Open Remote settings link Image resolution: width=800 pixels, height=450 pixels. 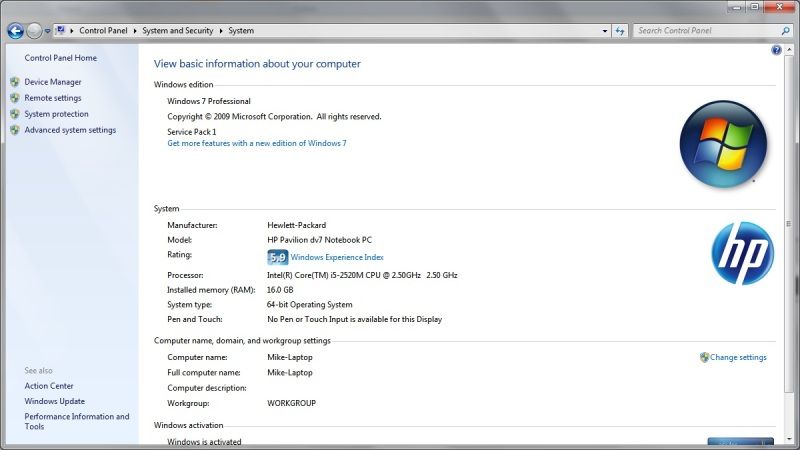(x=53, y=98)
